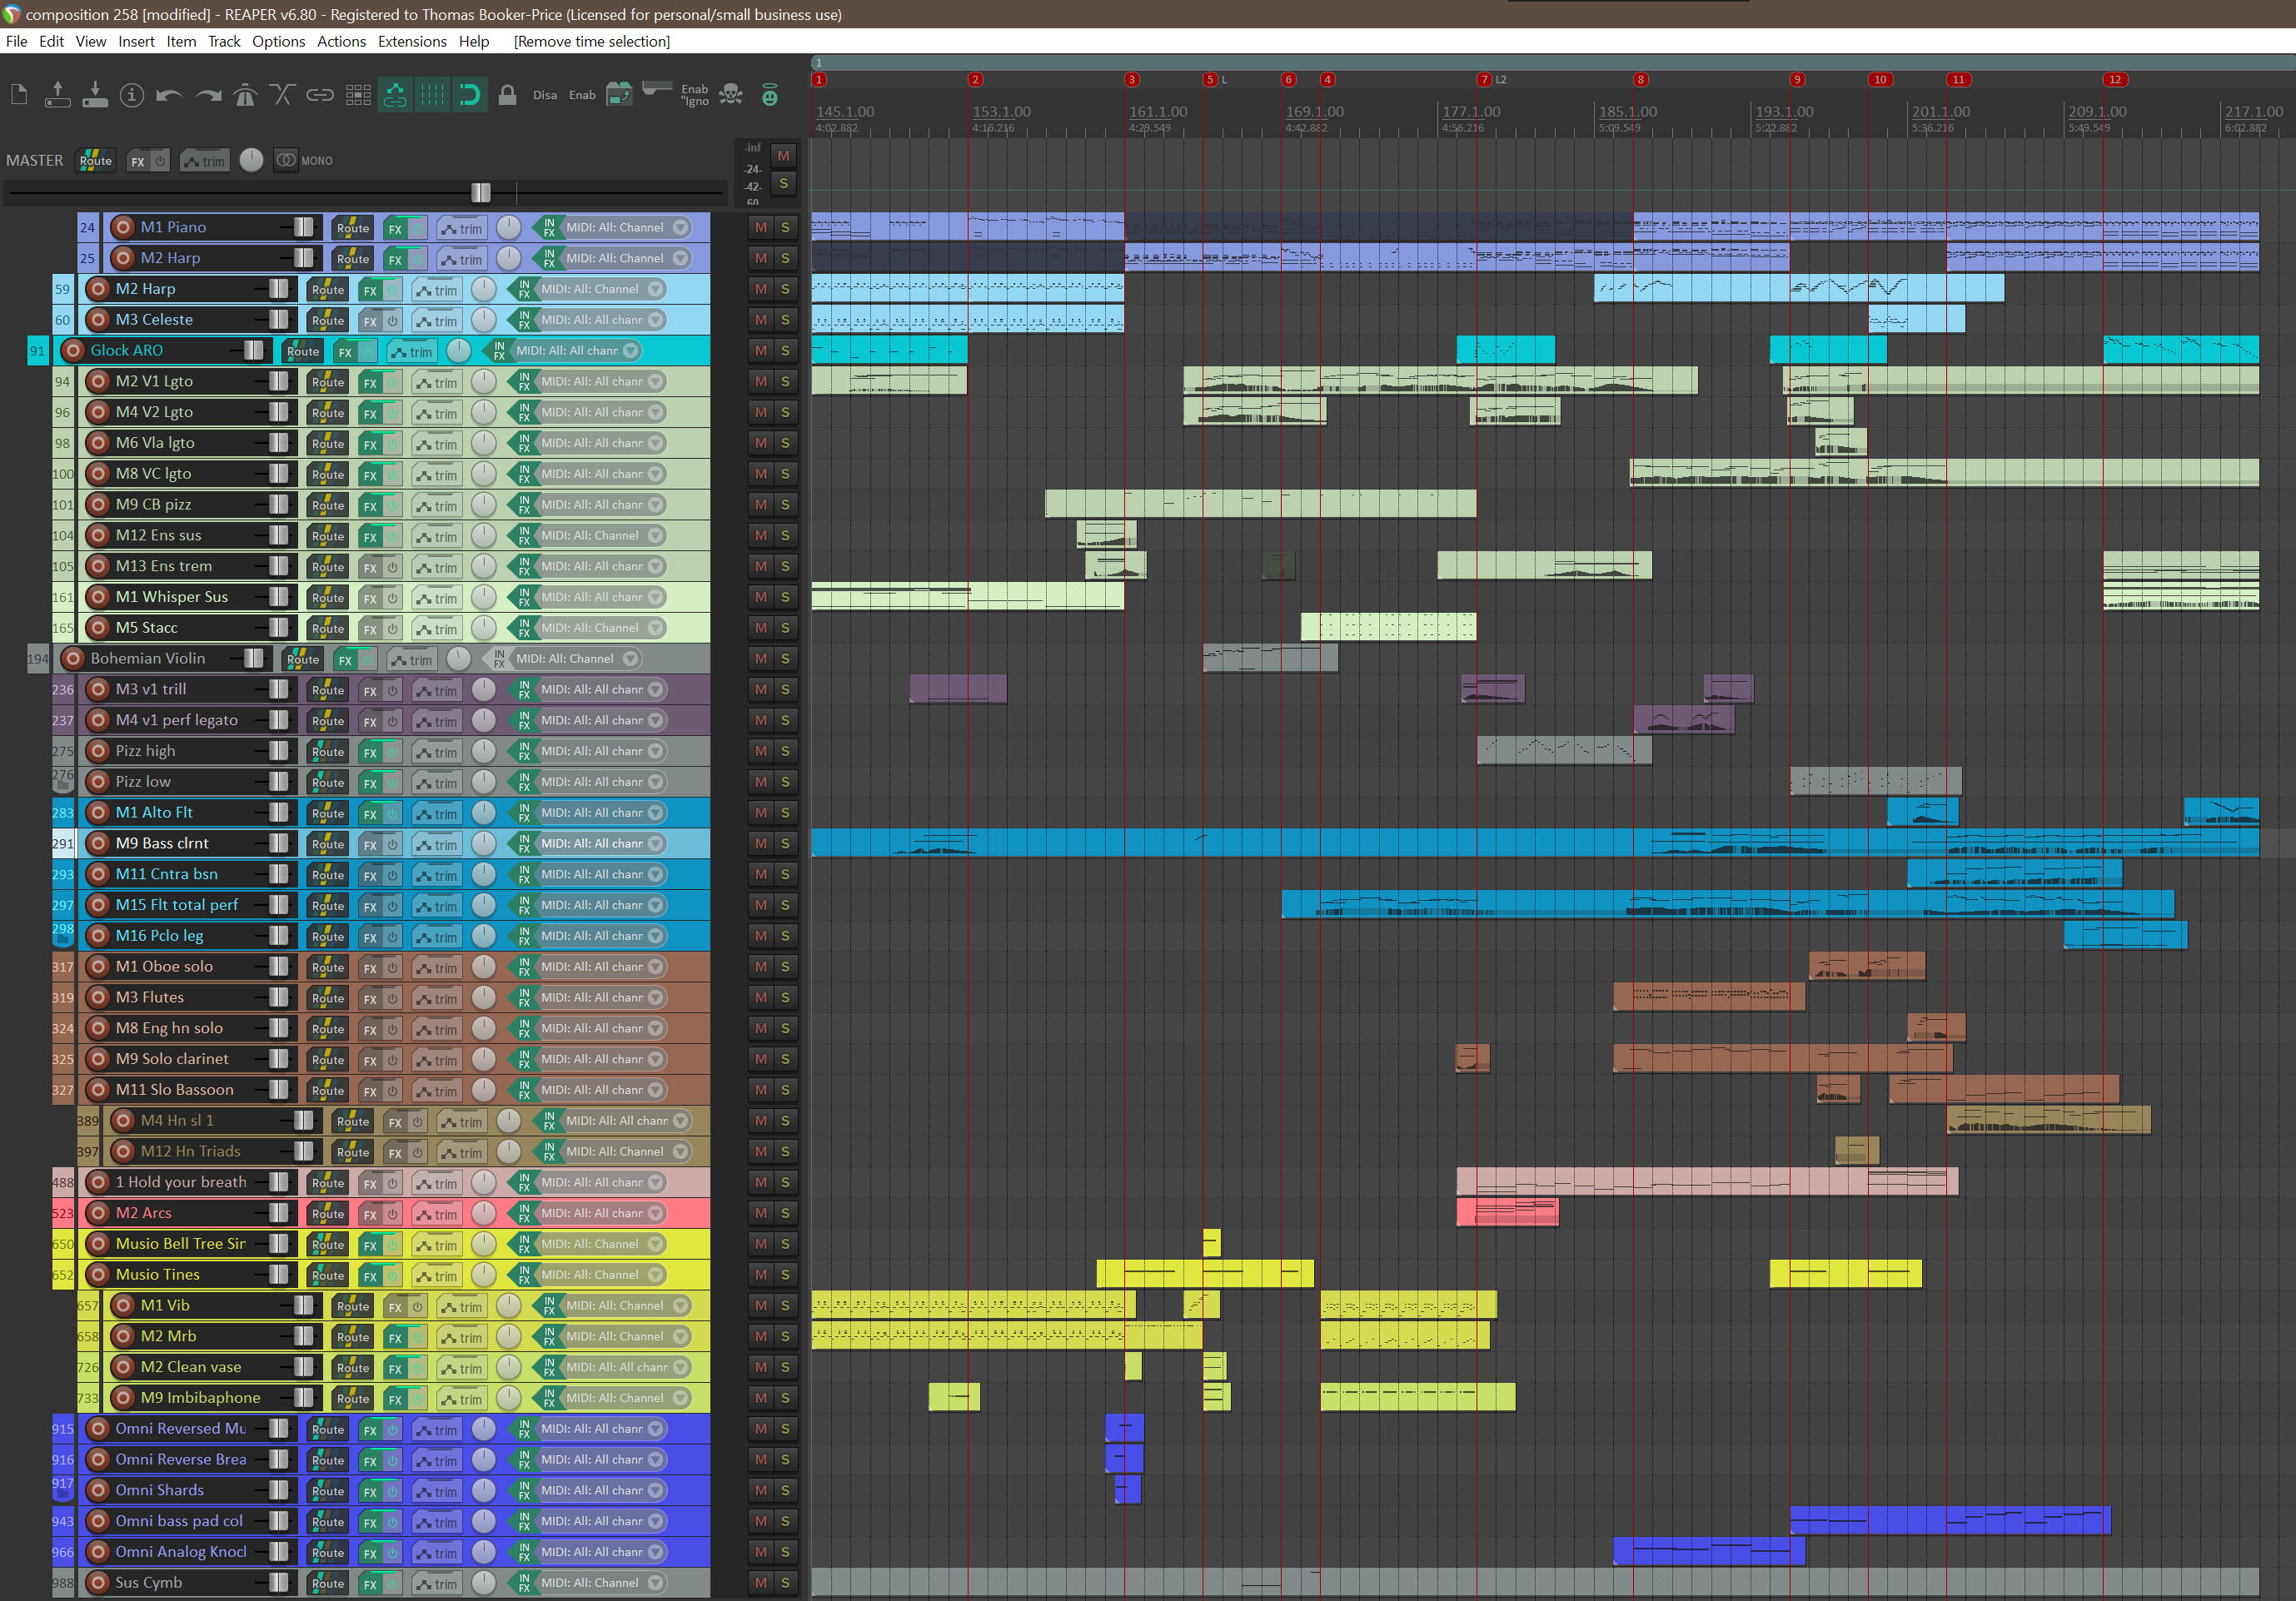Toggle master MONO button
This screenshot has height=1601, width=2296.
305,160
